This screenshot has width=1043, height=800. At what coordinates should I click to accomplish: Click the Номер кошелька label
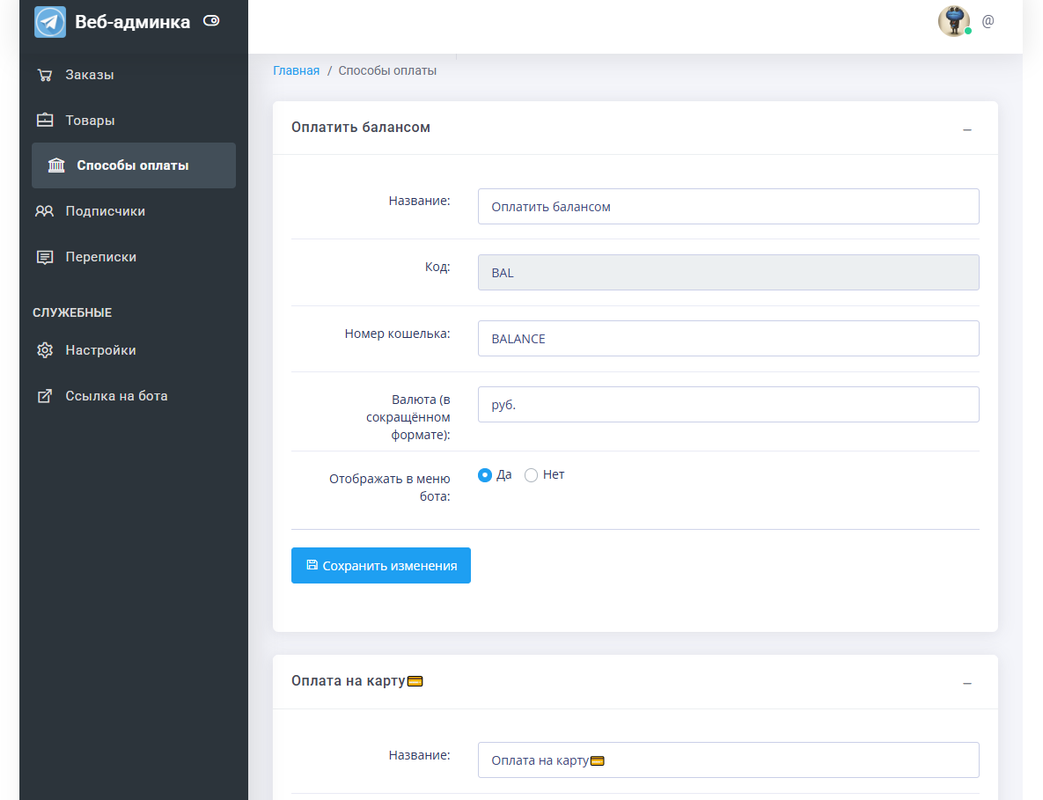point(397,334)
